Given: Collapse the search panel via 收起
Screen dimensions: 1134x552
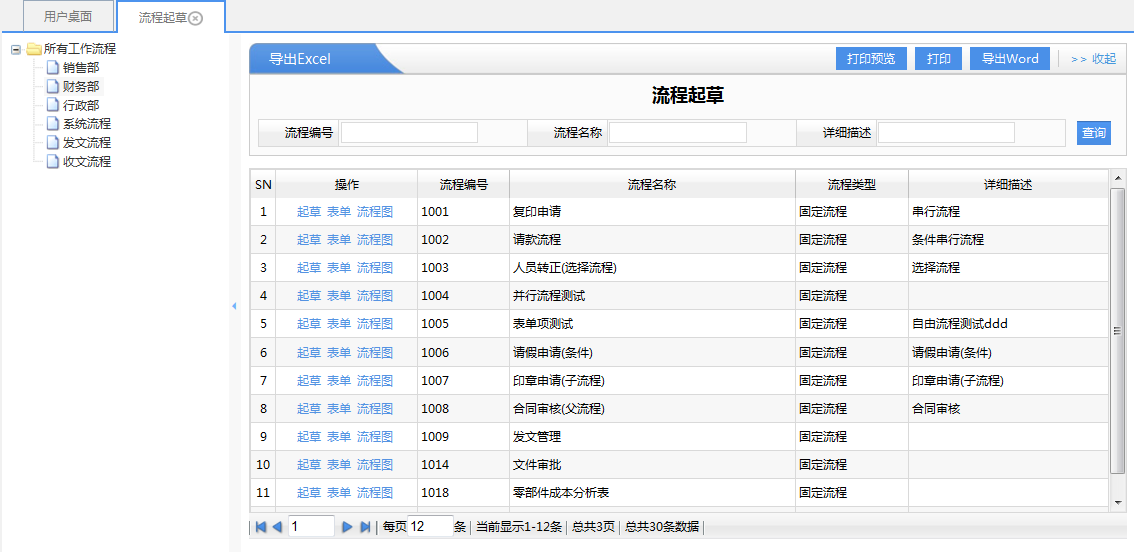Looking at the screenshot, I should tap(1093, 59).
